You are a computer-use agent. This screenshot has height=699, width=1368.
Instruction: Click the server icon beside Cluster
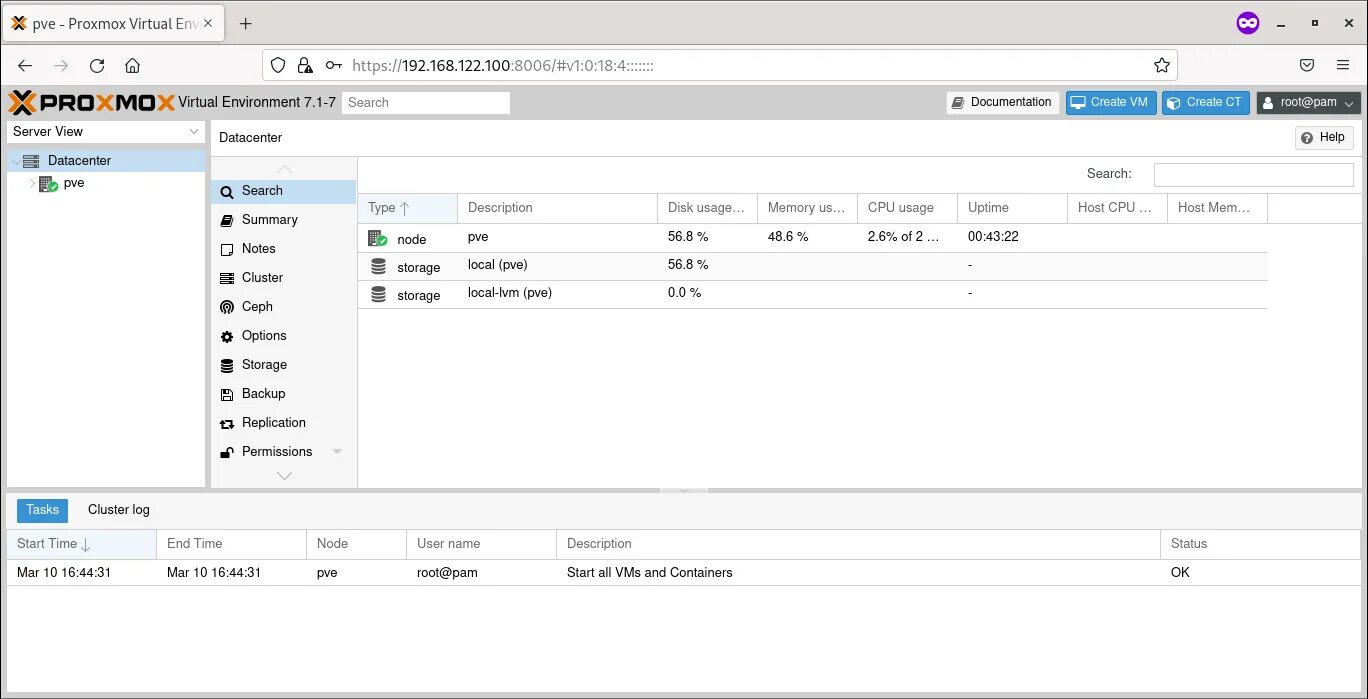pyautogui.click(x=227, y=278)
